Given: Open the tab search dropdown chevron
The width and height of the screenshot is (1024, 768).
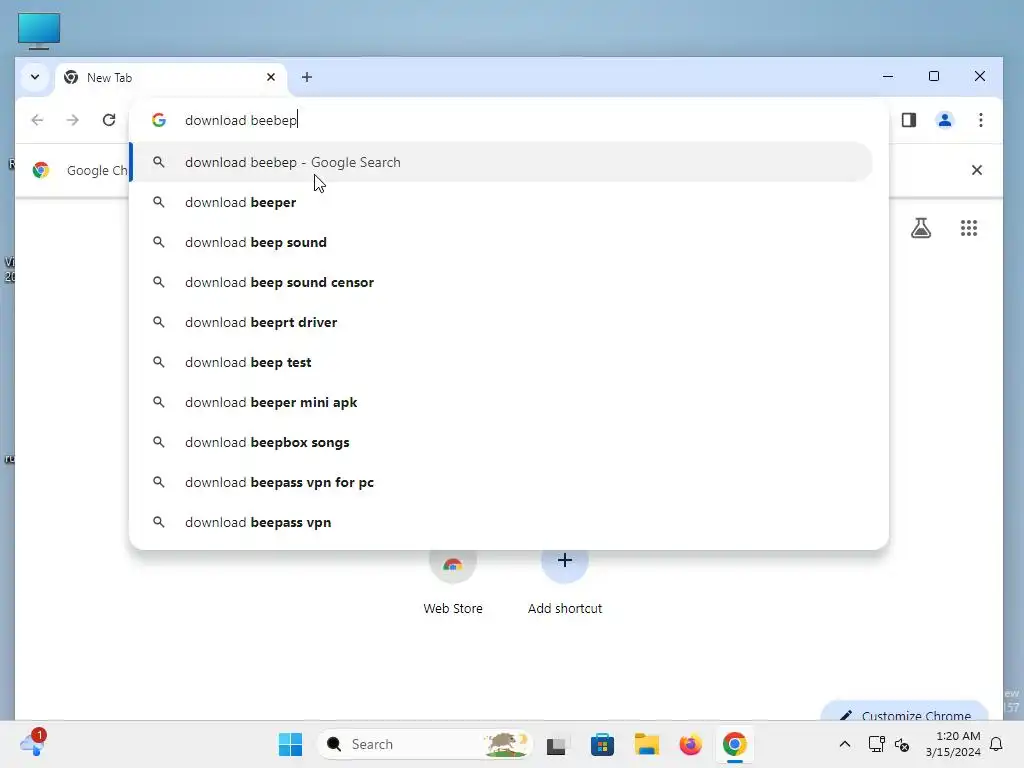Looking at the screenshot, I should point(35,77).
